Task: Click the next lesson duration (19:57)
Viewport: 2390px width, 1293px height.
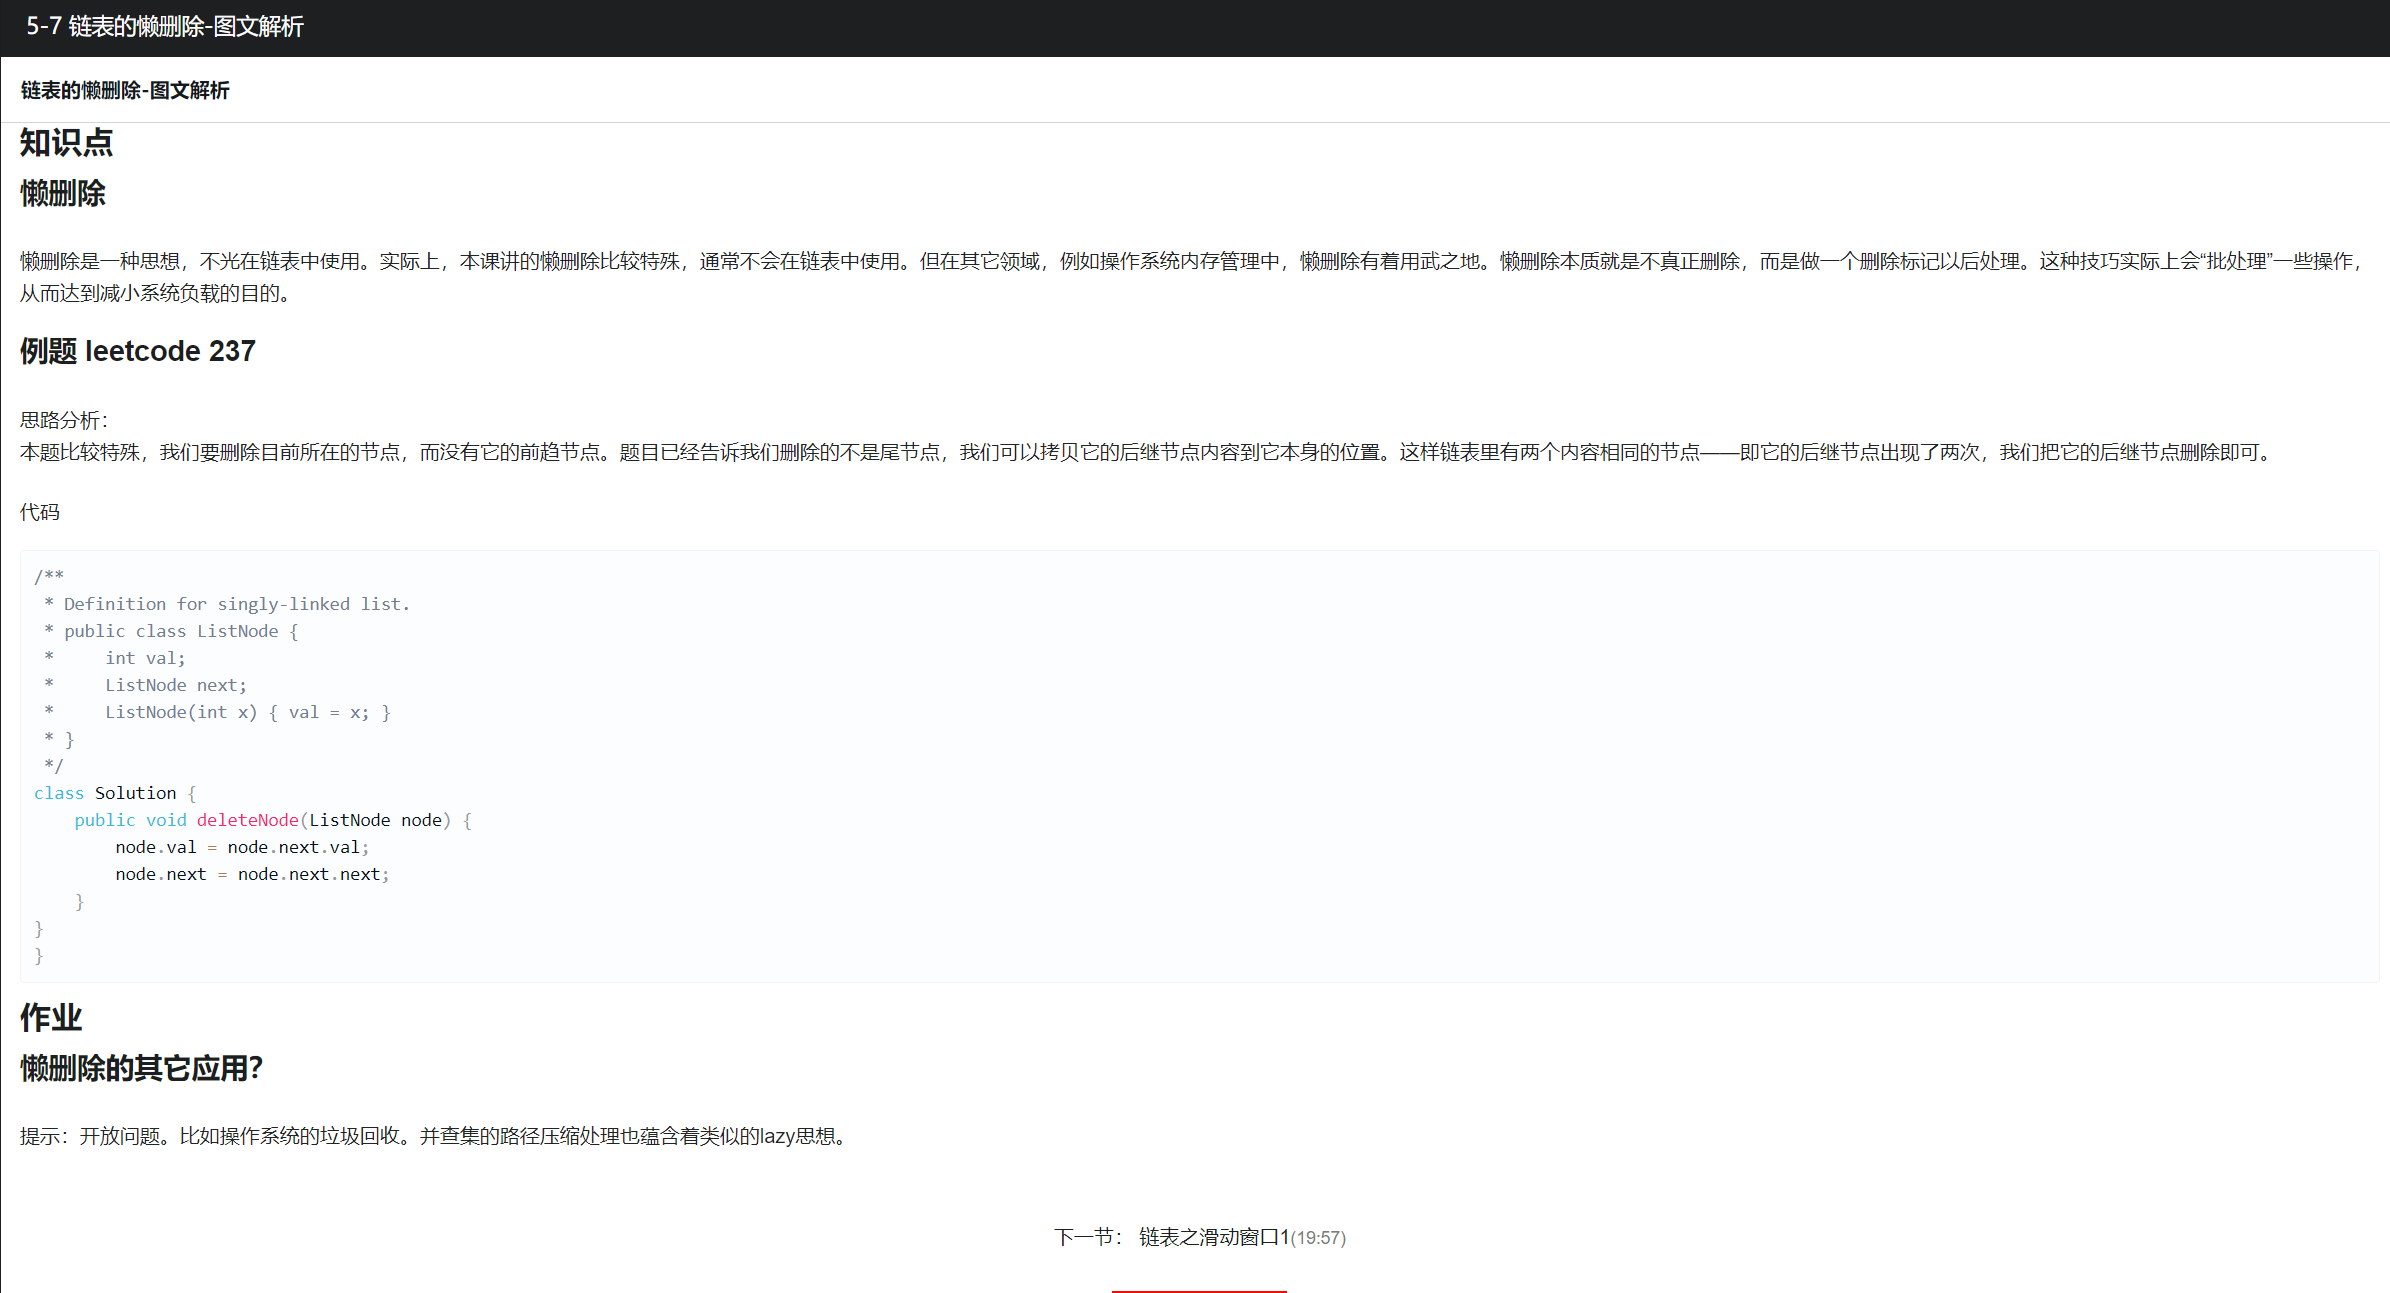Action: 1318,1238
